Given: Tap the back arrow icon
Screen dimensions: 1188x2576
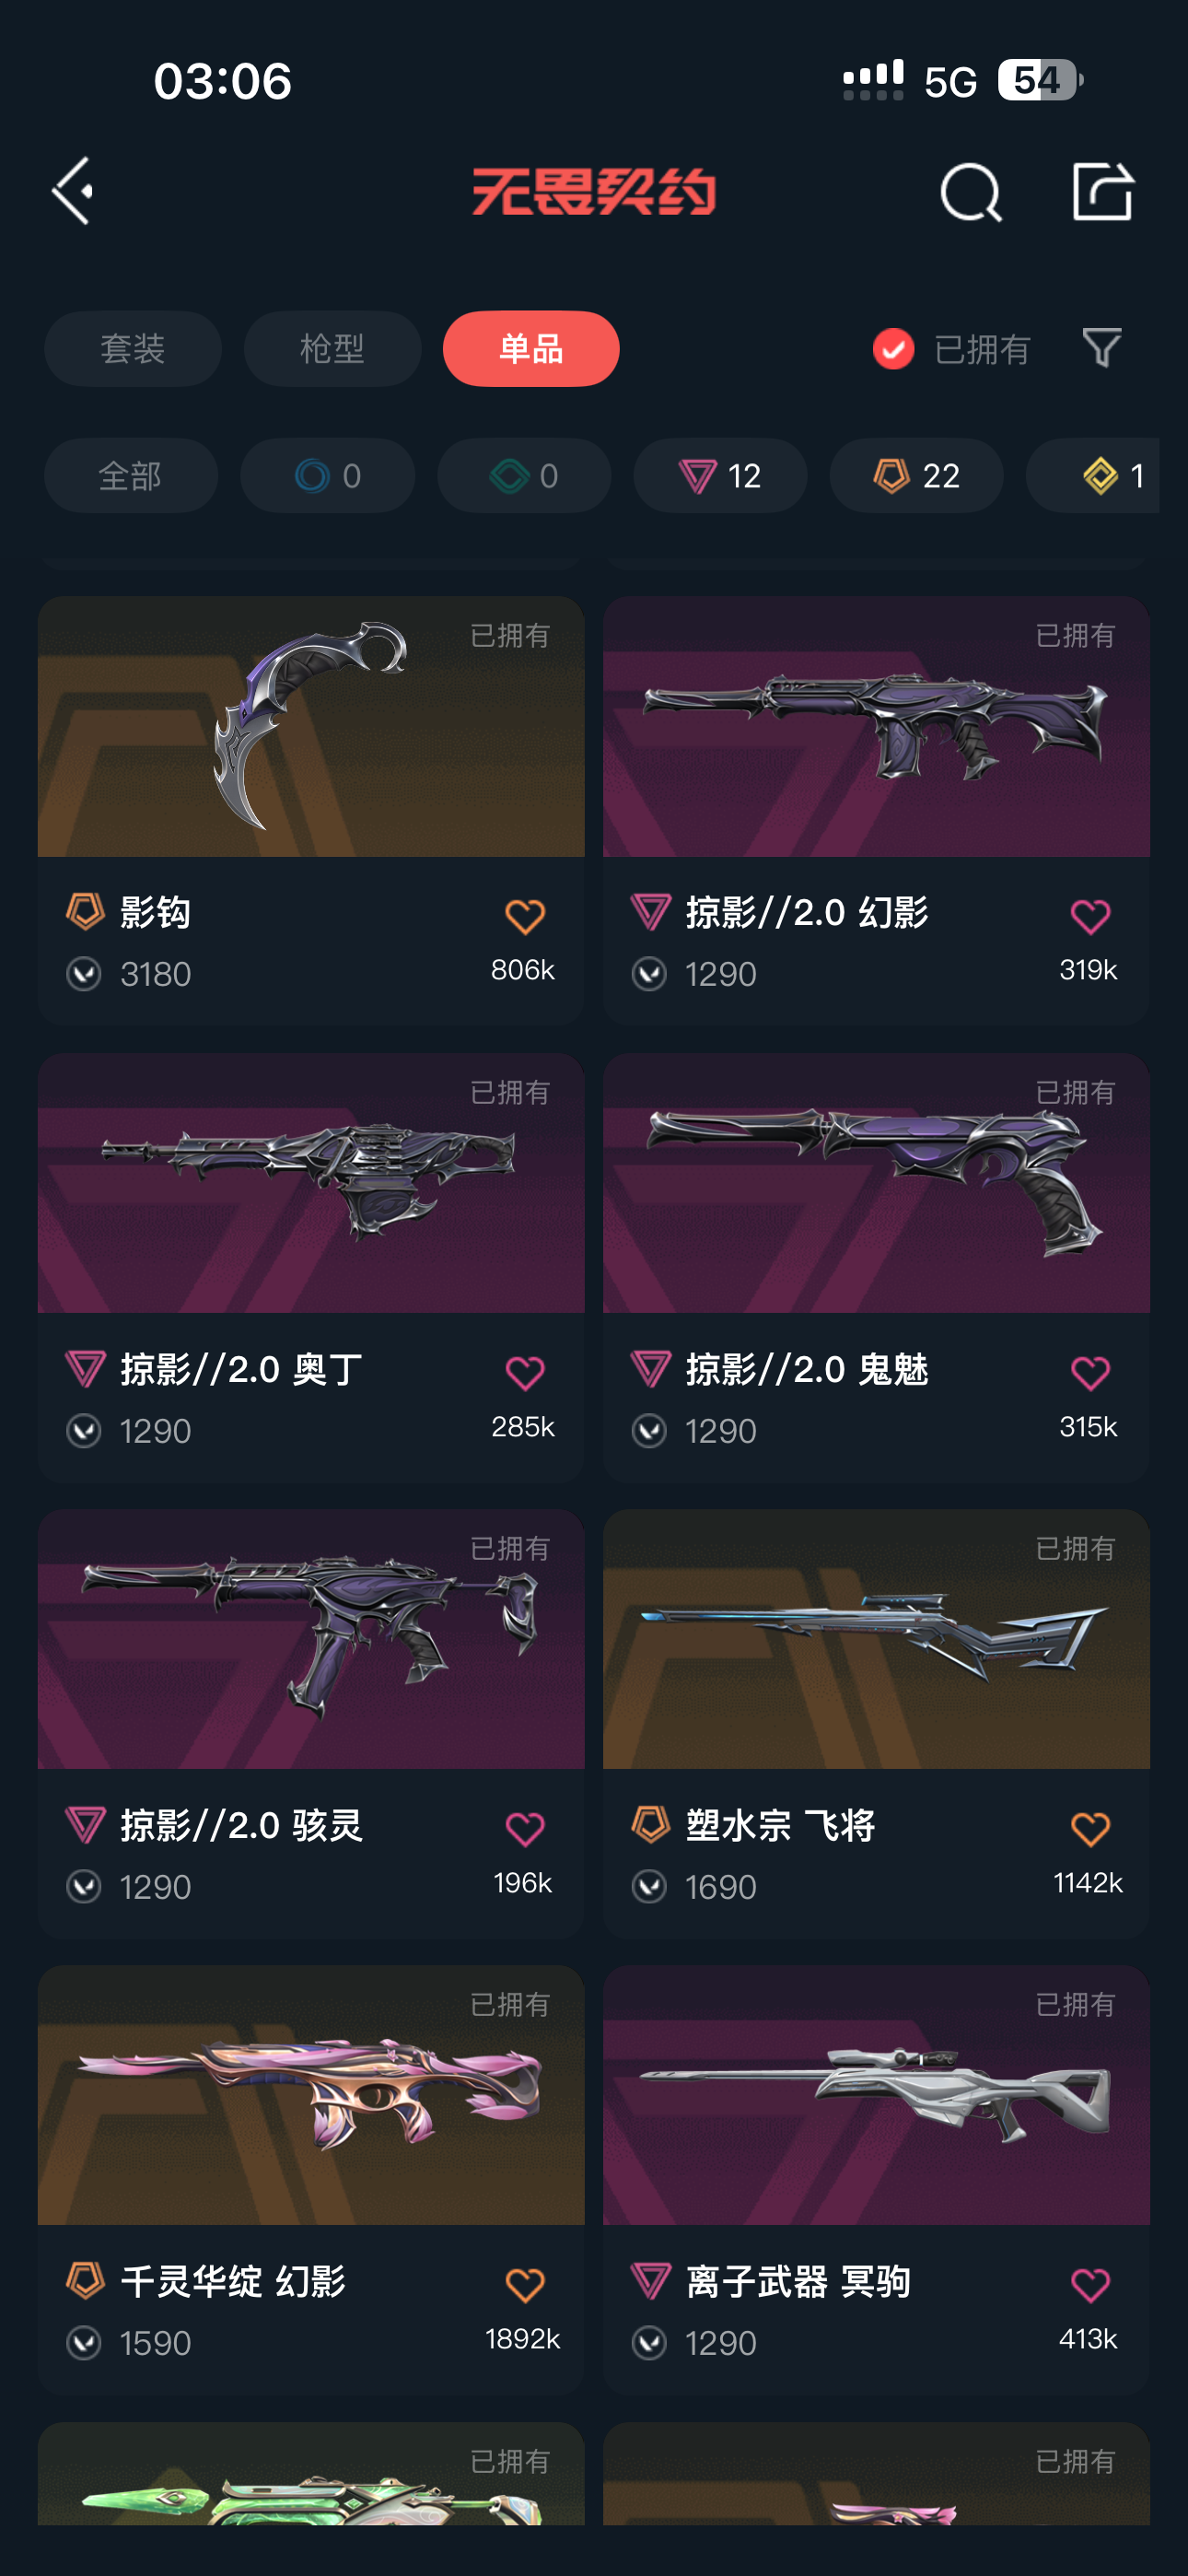Looking at the screenshot, I should pyautogui.click(x=74, y=191).
